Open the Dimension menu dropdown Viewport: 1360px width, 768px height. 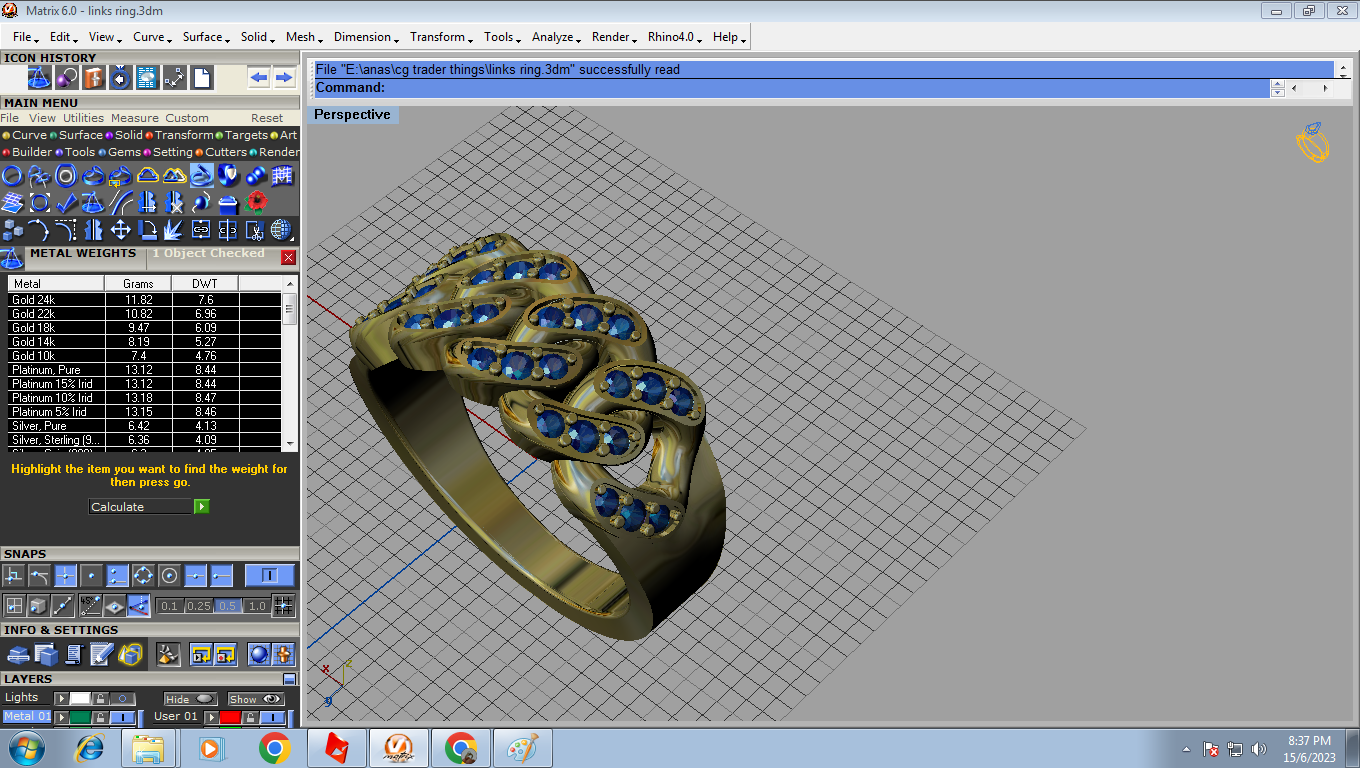point(366,37)
